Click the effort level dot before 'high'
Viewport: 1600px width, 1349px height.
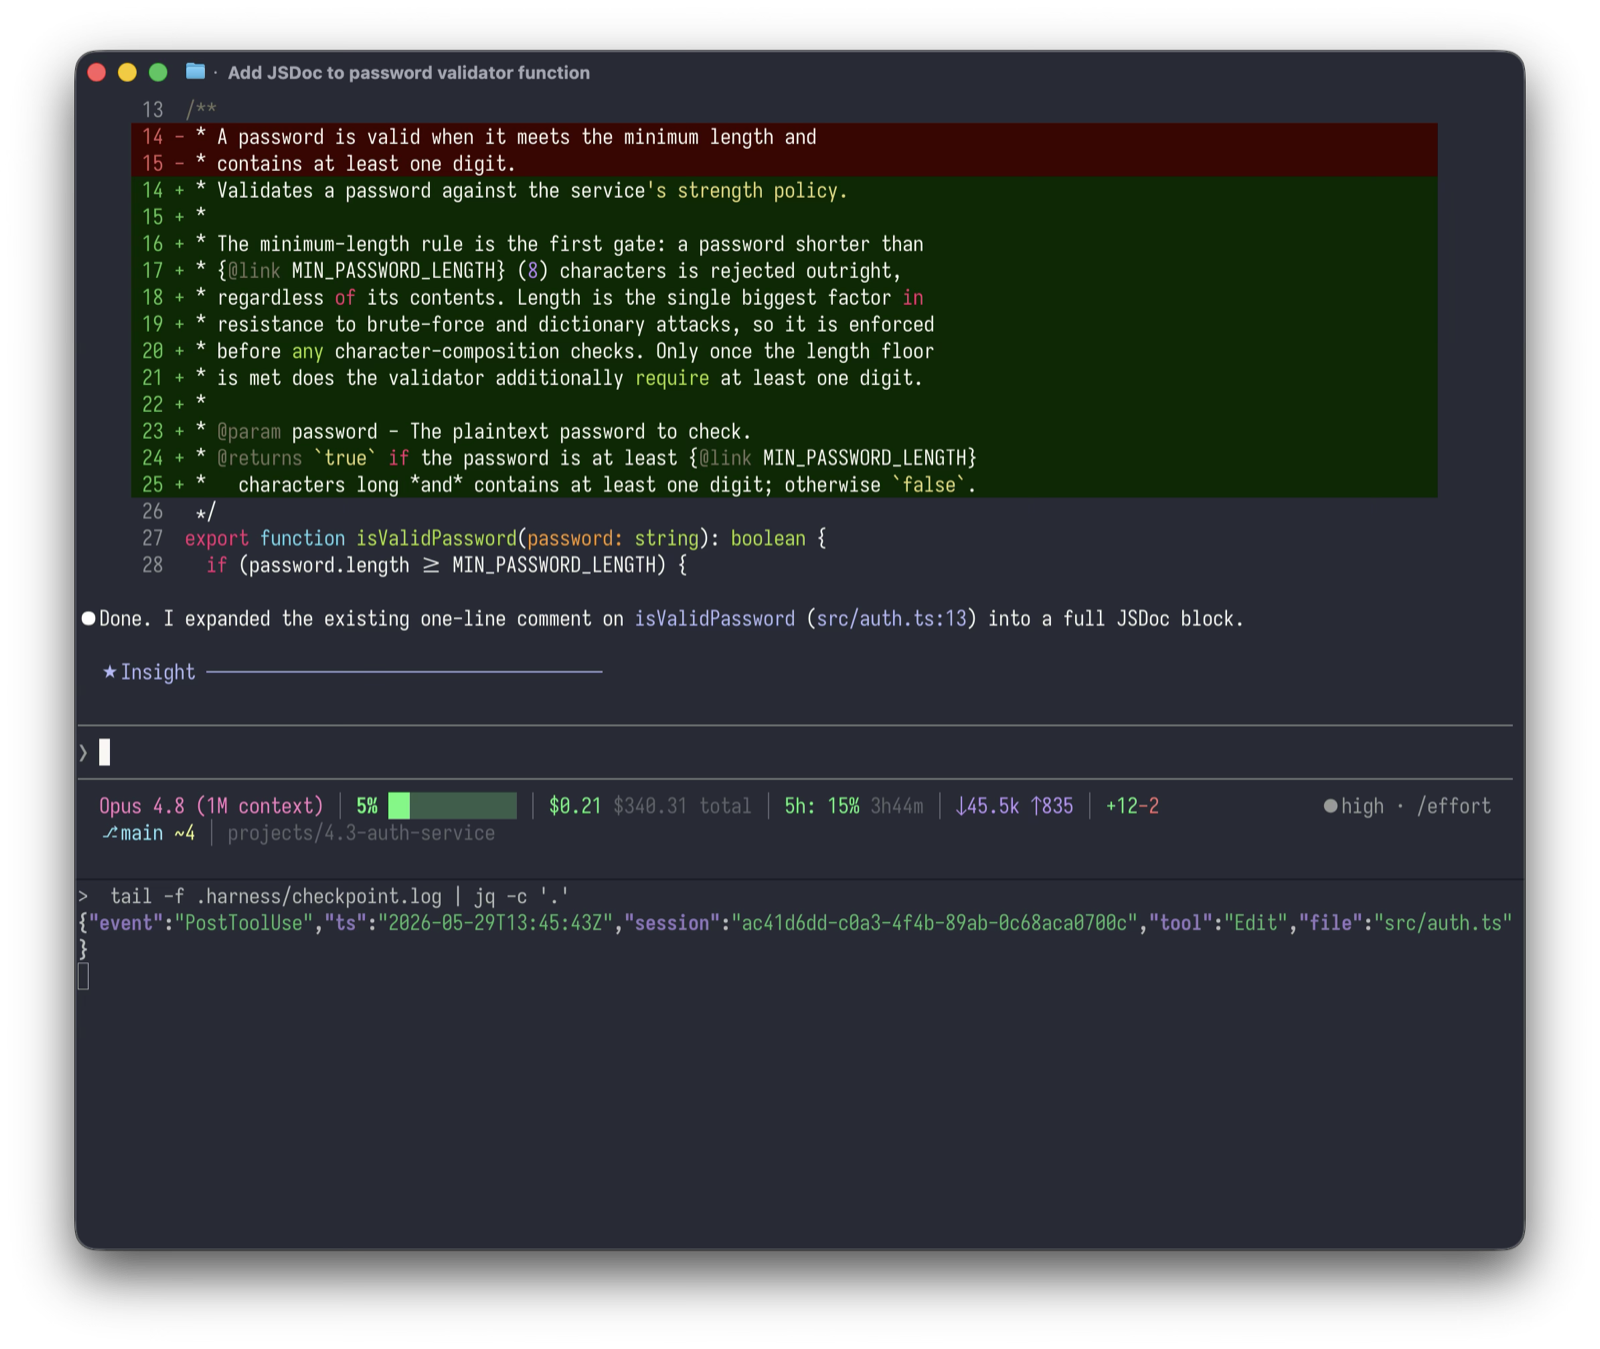pos(1330,806)
